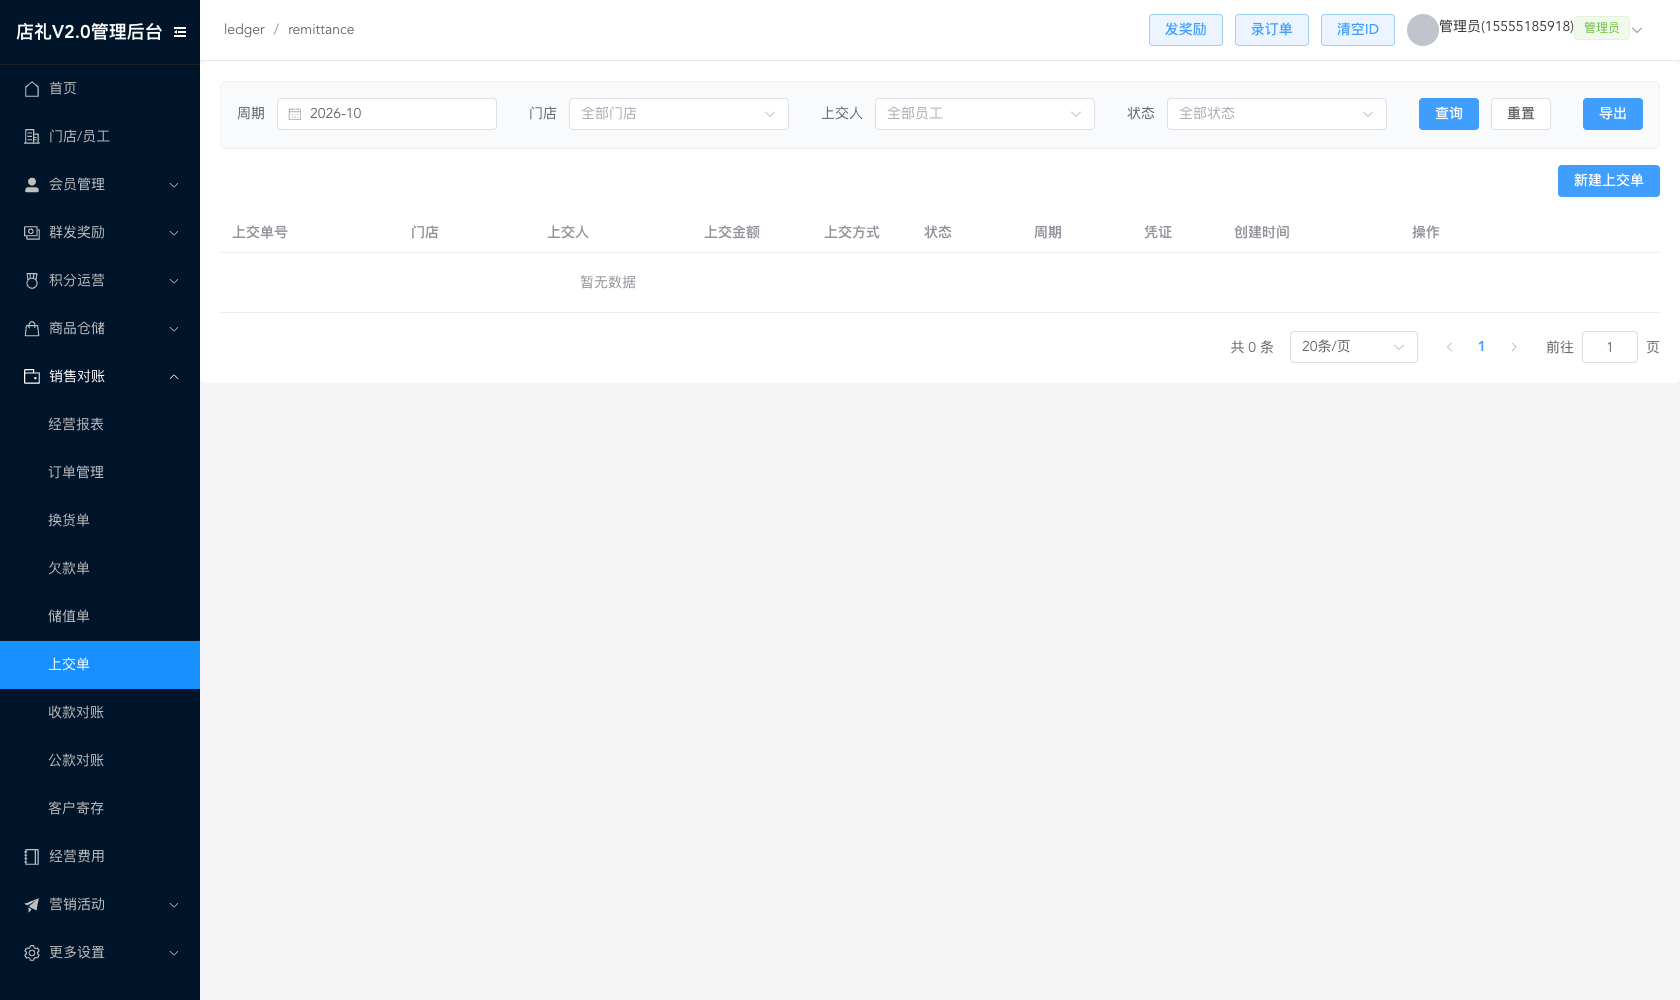Open the 门店 全部门店 dropdown
Image resolution: width=1680 pixels, height=1000 pixels.
click(x=679, y=114)
